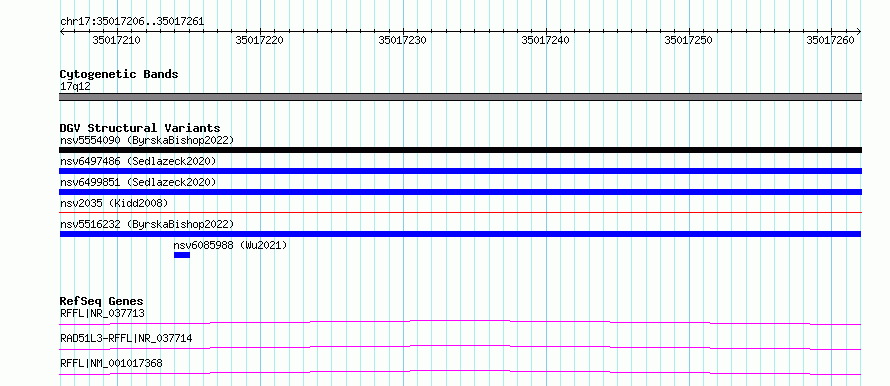Open gene label RAD51L3-RFFL|NR_037714

(x=126, y=338)
